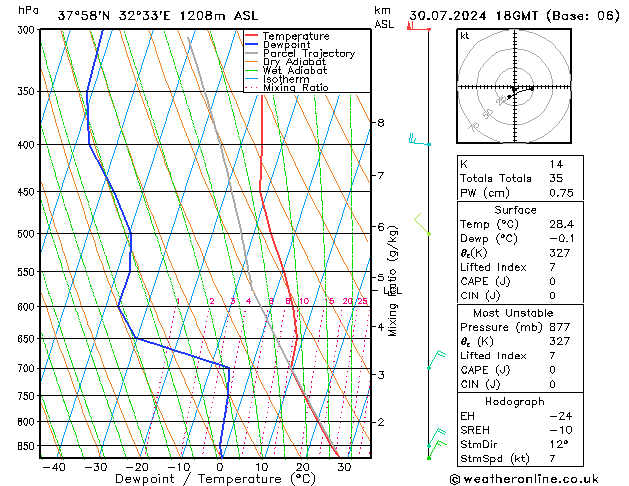
Task: Click the Dry Adiabat legend entry
Action: point(295,62)
